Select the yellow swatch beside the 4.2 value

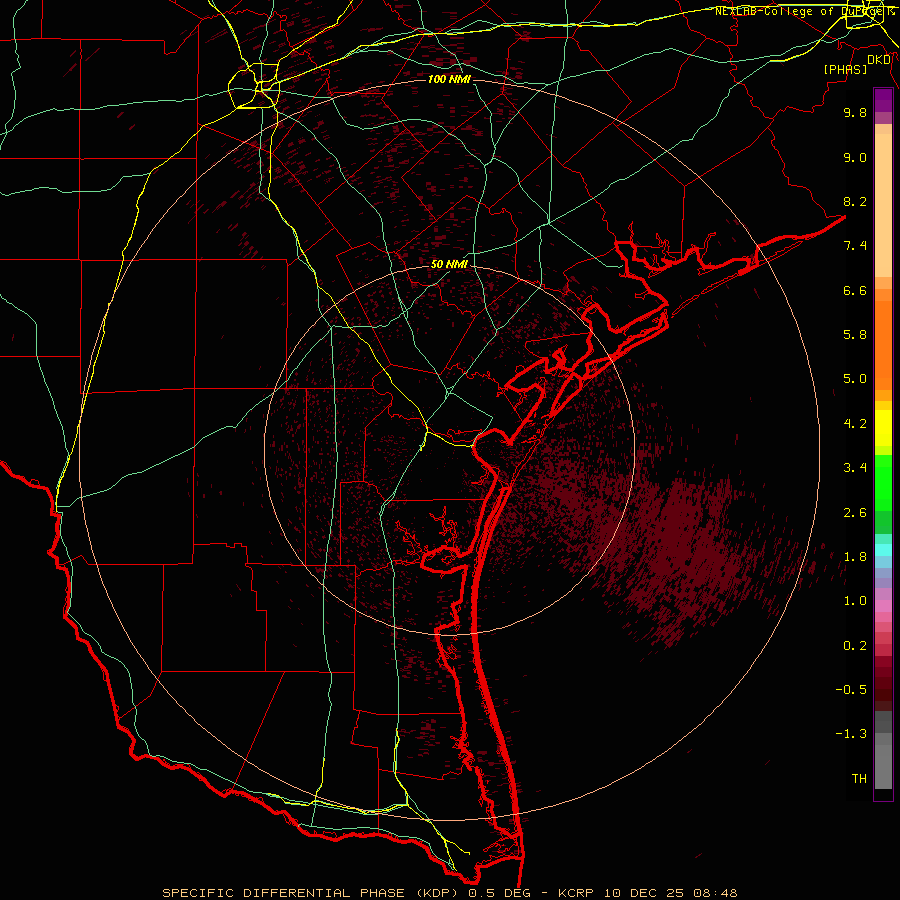[x=883, y=428]
